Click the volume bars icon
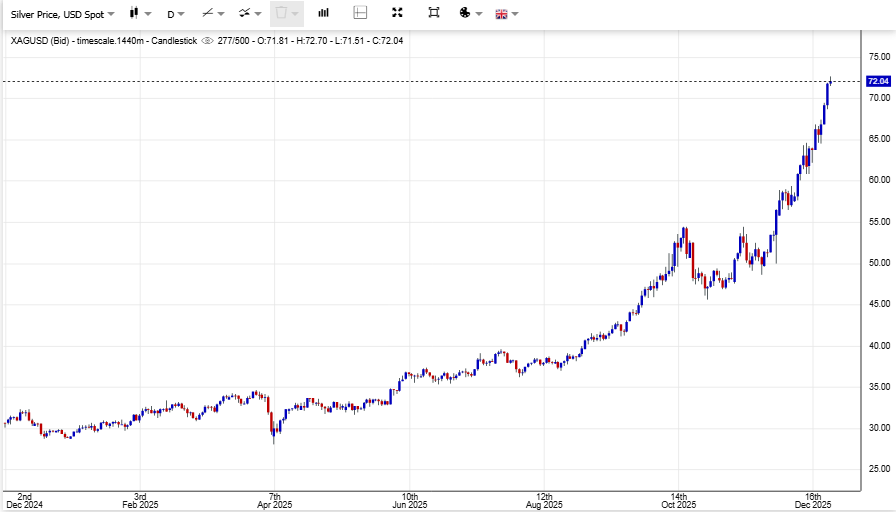Screen dimensions: 896x512 click(323, 13)
